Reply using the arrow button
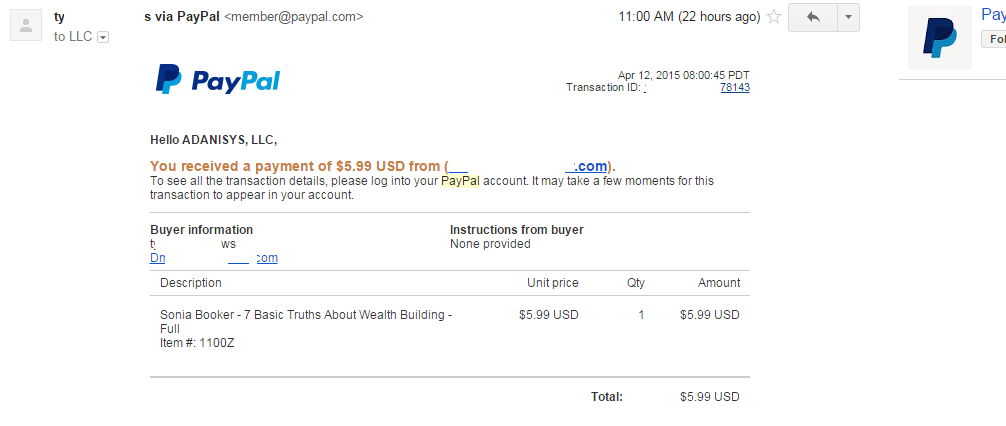1006x426 pixels. 813,17
